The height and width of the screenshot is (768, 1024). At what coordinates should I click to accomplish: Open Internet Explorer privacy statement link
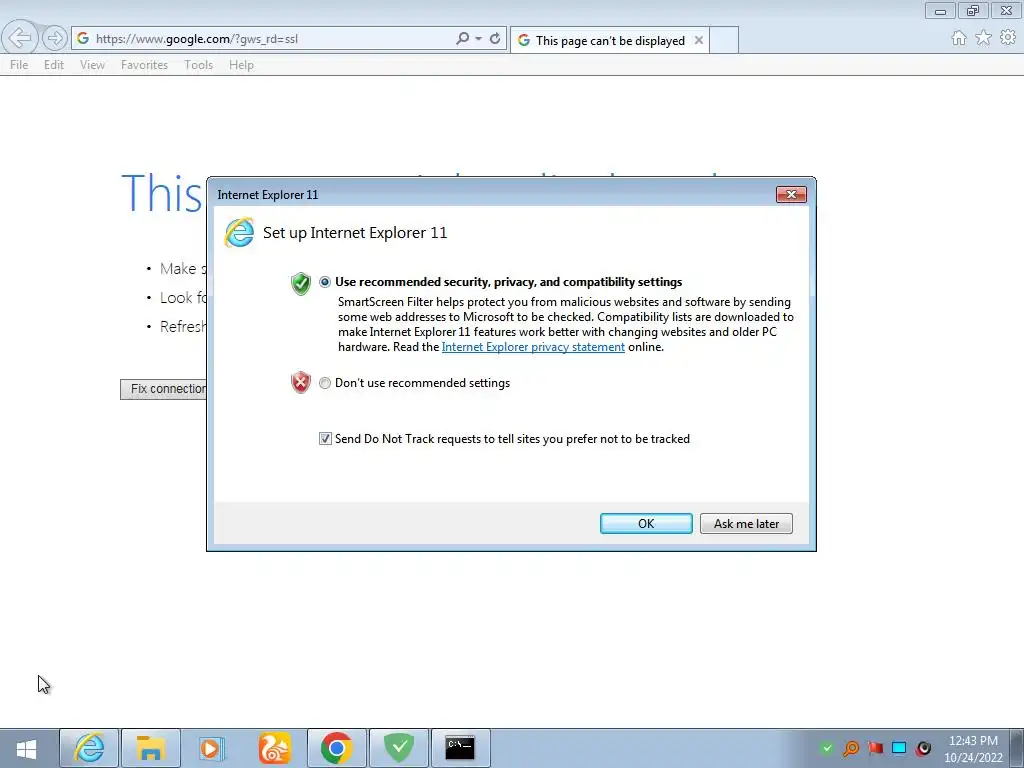(533, 347)
